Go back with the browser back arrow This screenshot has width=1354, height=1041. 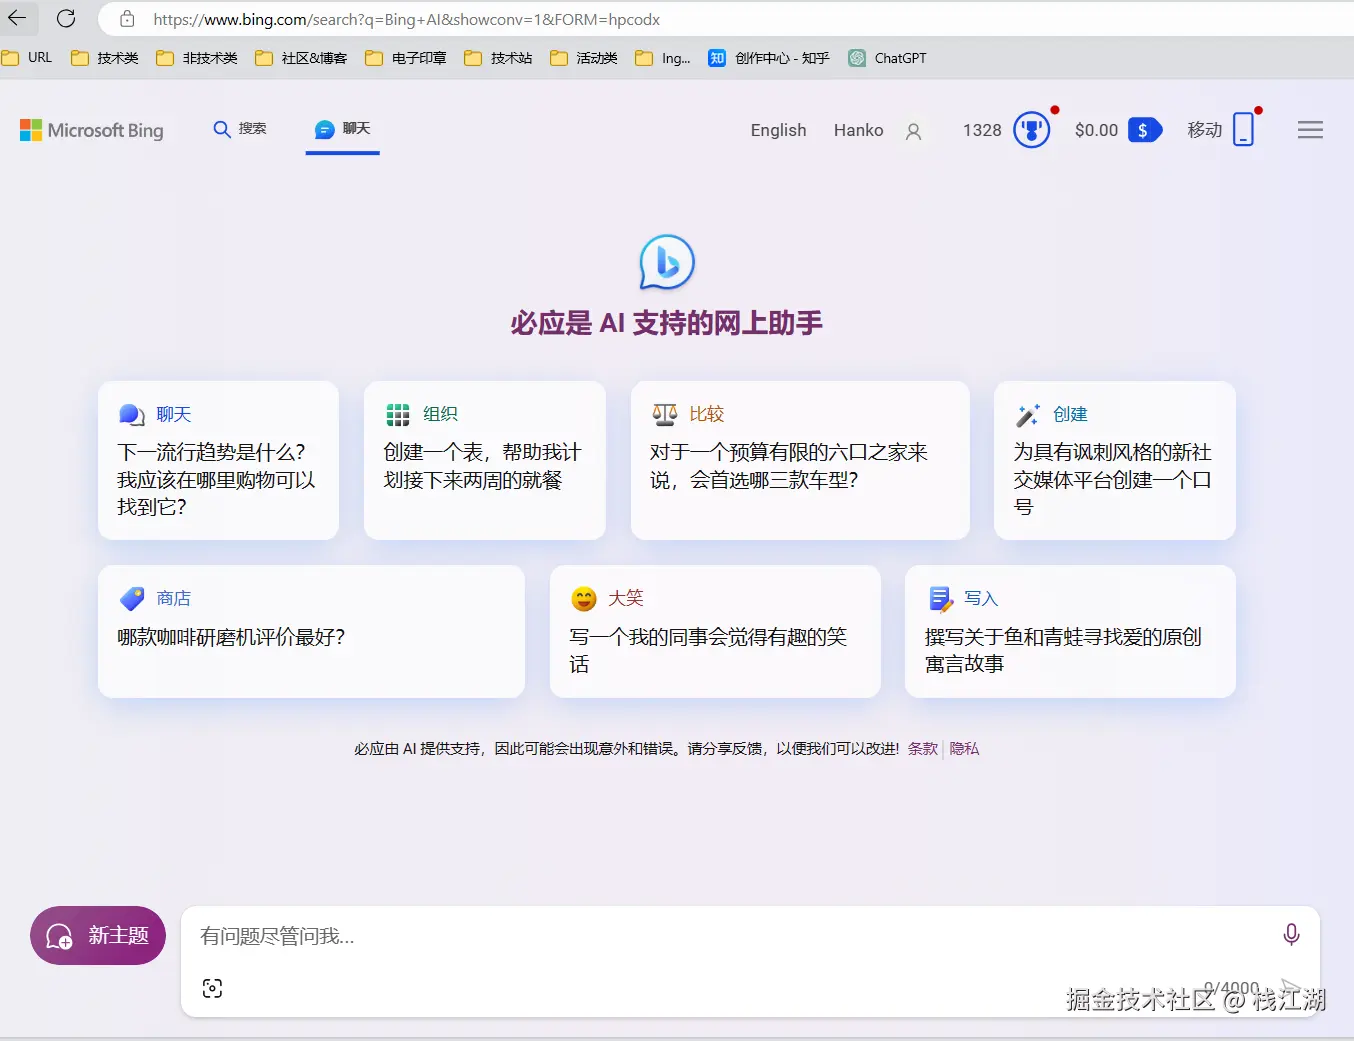coord(17,18)
